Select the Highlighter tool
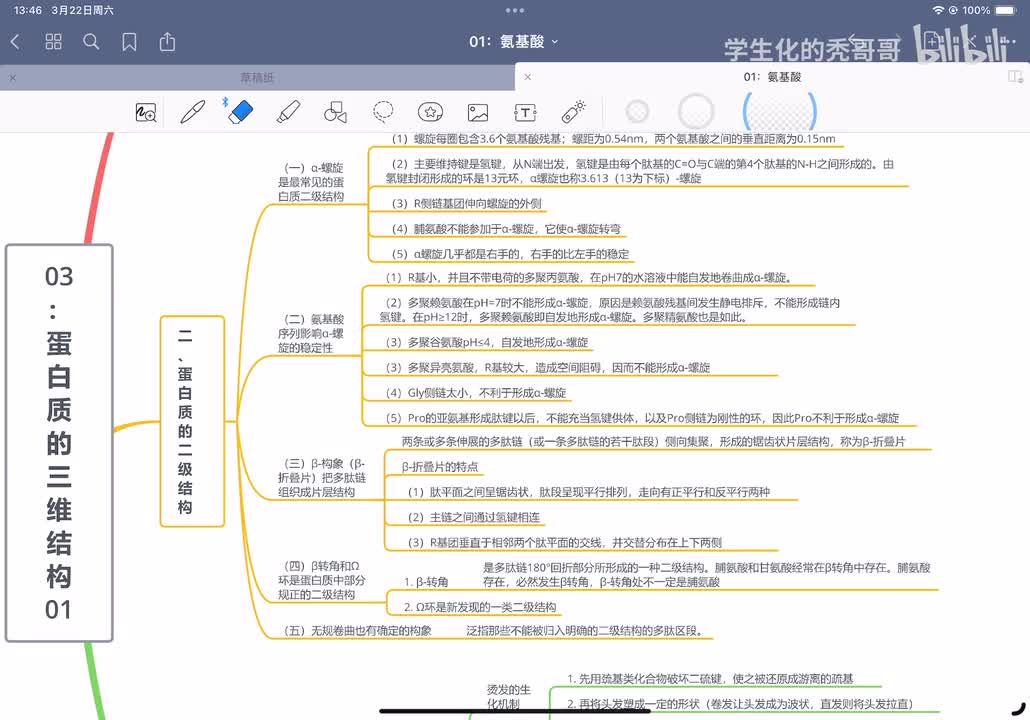This screenshot has width=1030, height=720. tap(288, 112)
